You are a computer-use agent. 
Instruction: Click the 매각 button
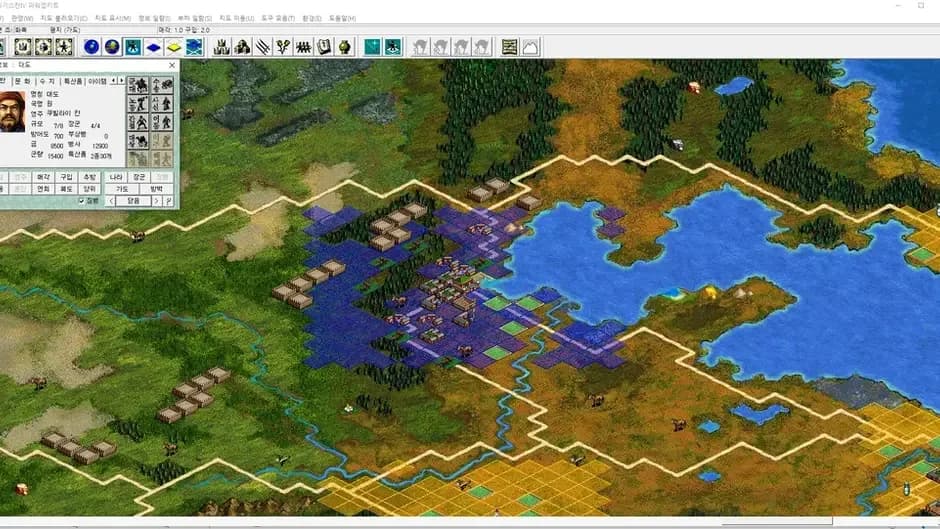point(43,178)
